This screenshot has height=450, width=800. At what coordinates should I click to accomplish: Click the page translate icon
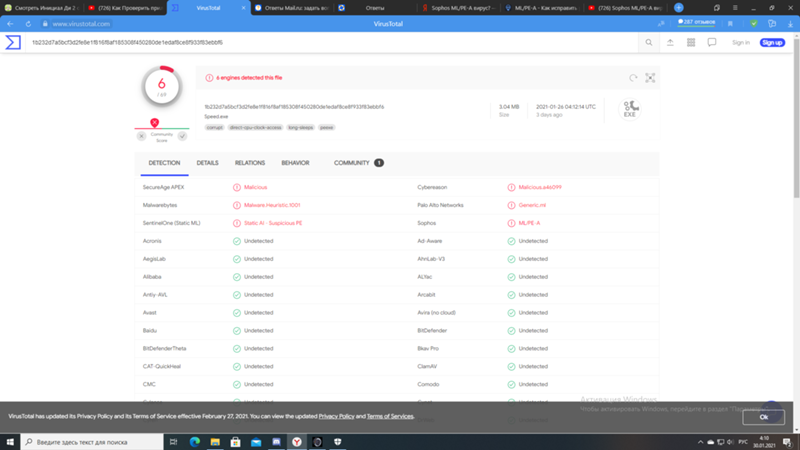[x=661, y=24]
